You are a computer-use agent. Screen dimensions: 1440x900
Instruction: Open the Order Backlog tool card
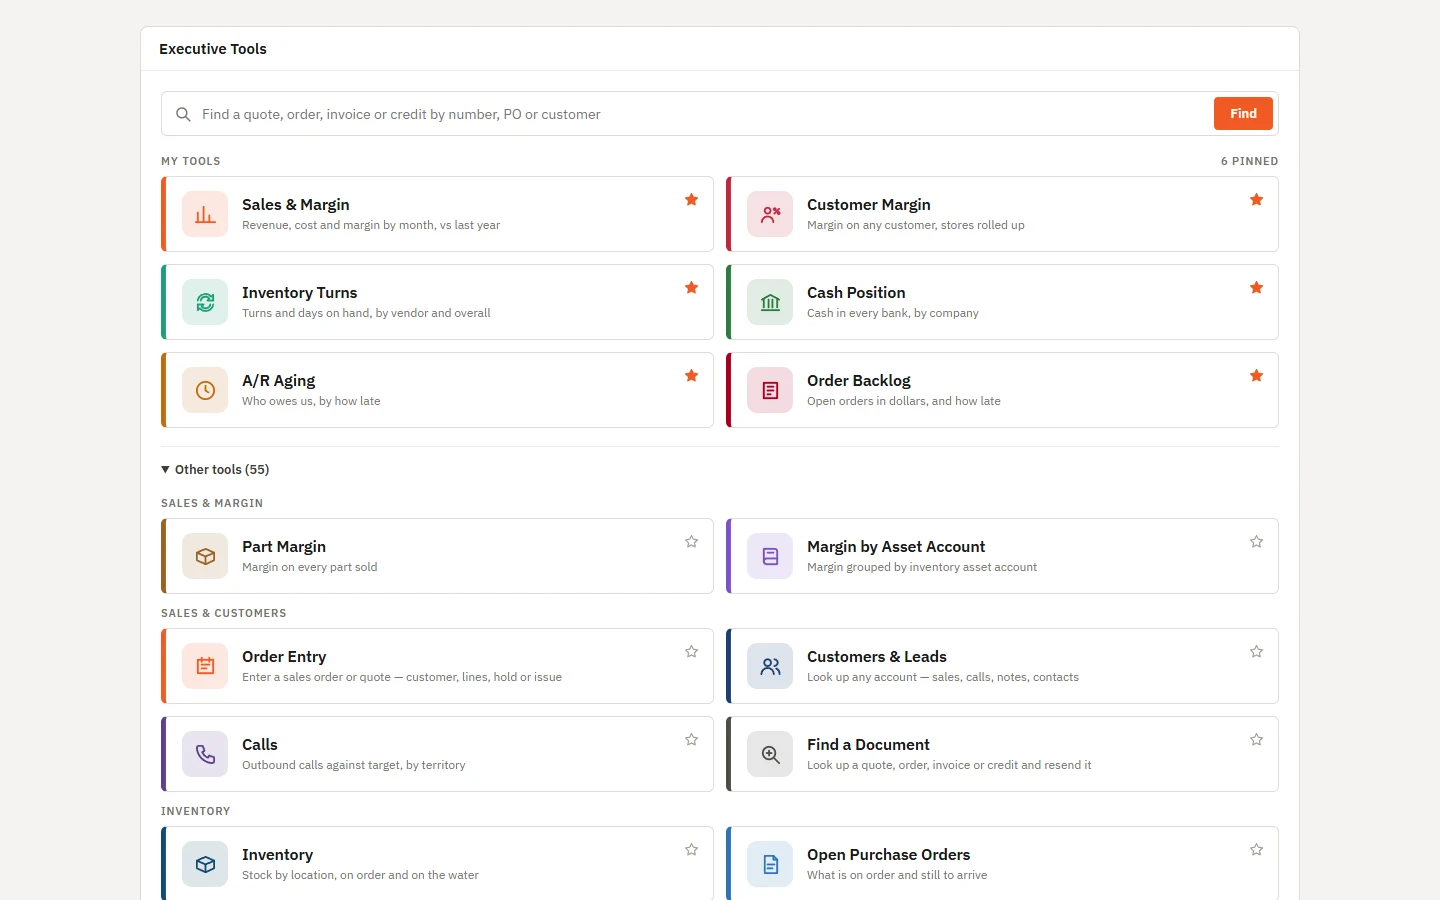coord(1002,390)
